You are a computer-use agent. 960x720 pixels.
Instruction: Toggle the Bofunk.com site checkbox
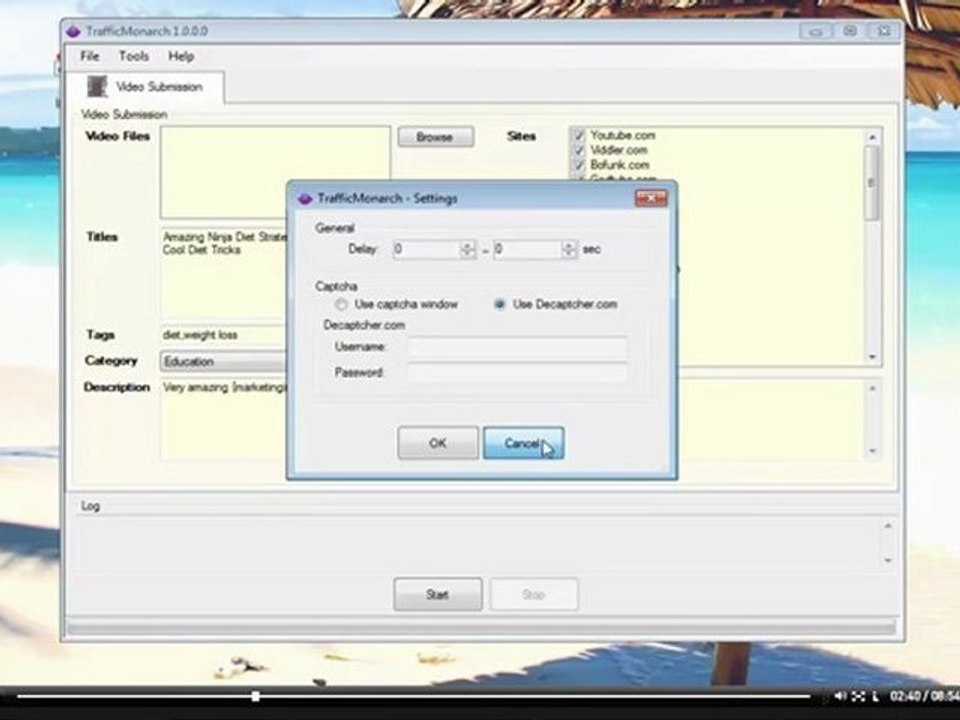[x=579, y=165]
